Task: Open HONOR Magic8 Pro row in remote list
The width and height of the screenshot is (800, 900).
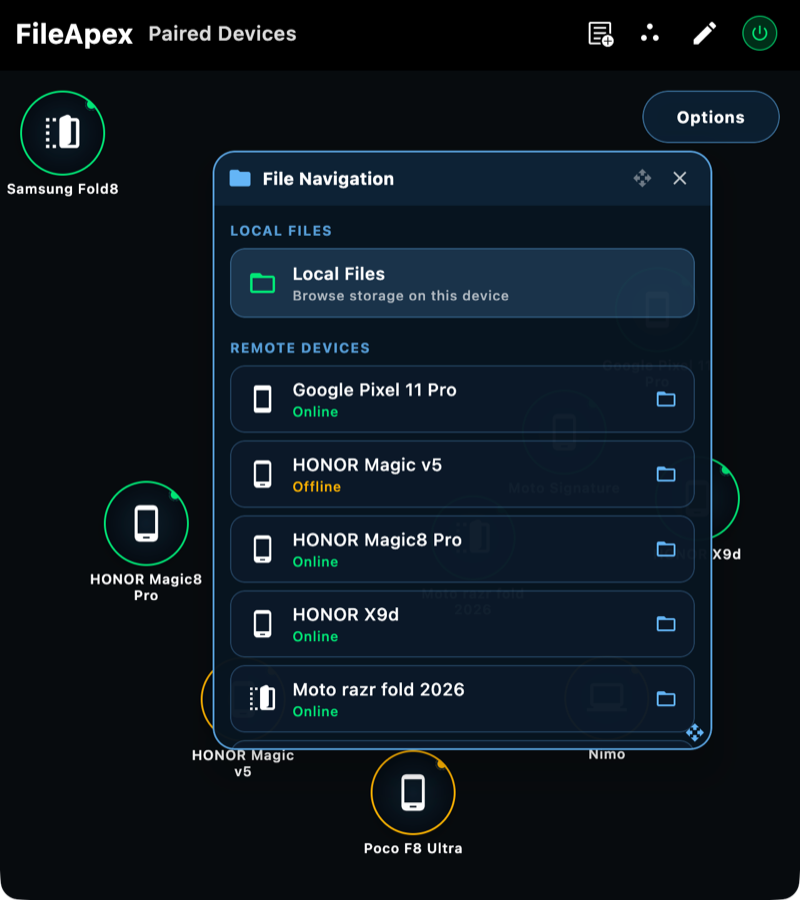Action: [x=462, y=549]
